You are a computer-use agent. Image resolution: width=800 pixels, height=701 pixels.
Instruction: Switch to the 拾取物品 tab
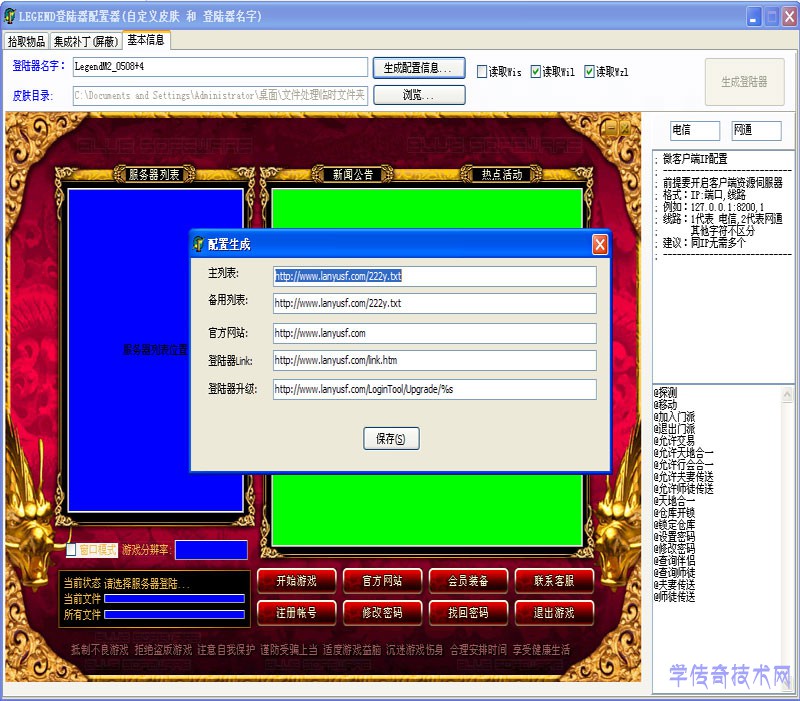click(27, 42)
